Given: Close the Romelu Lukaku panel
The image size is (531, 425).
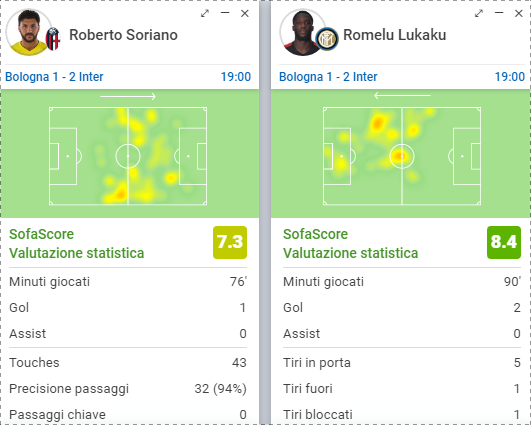Looking at the screenshot, I should [518, 14].
